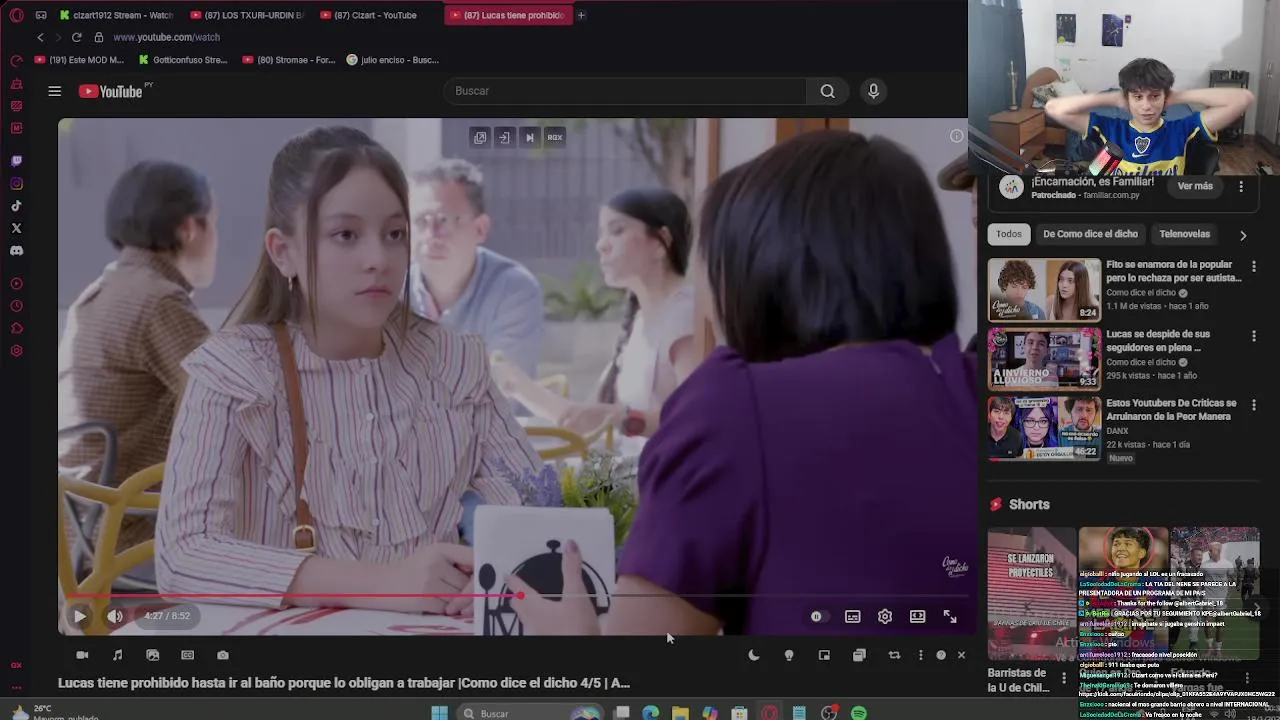Open GX Control speedometer icon in the sidebar

click(16, 61)
